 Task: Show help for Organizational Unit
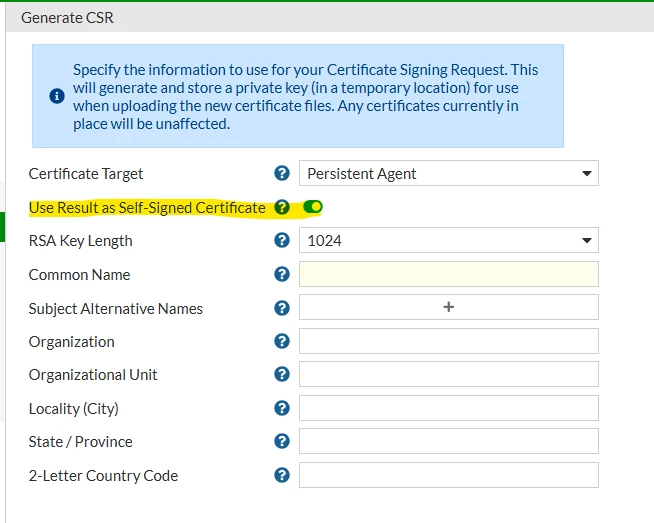point(282,374)
